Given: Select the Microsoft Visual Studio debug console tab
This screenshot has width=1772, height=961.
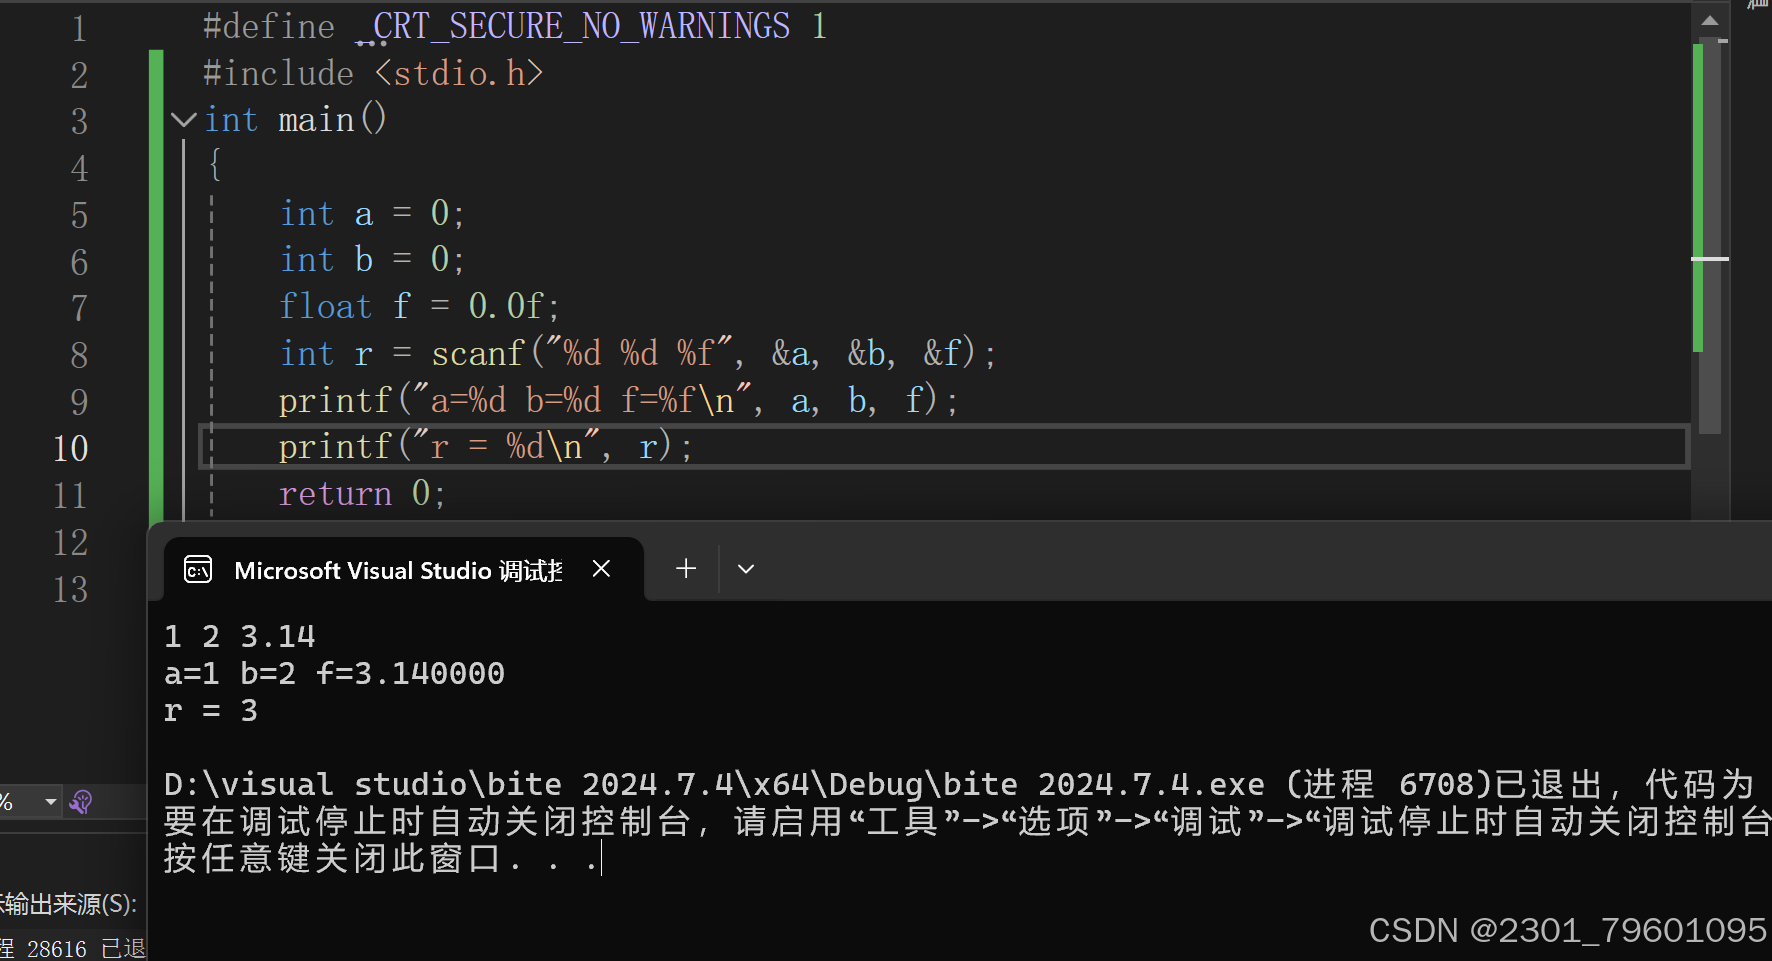Looking at the screenshot, I should (404, 570).
